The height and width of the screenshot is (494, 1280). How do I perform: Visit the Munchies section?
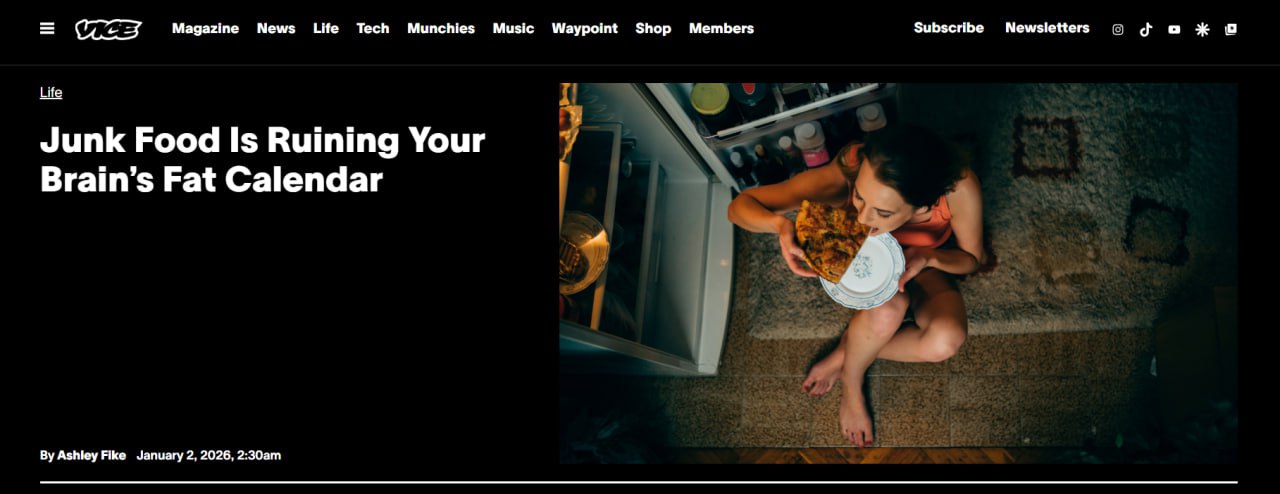441,28
